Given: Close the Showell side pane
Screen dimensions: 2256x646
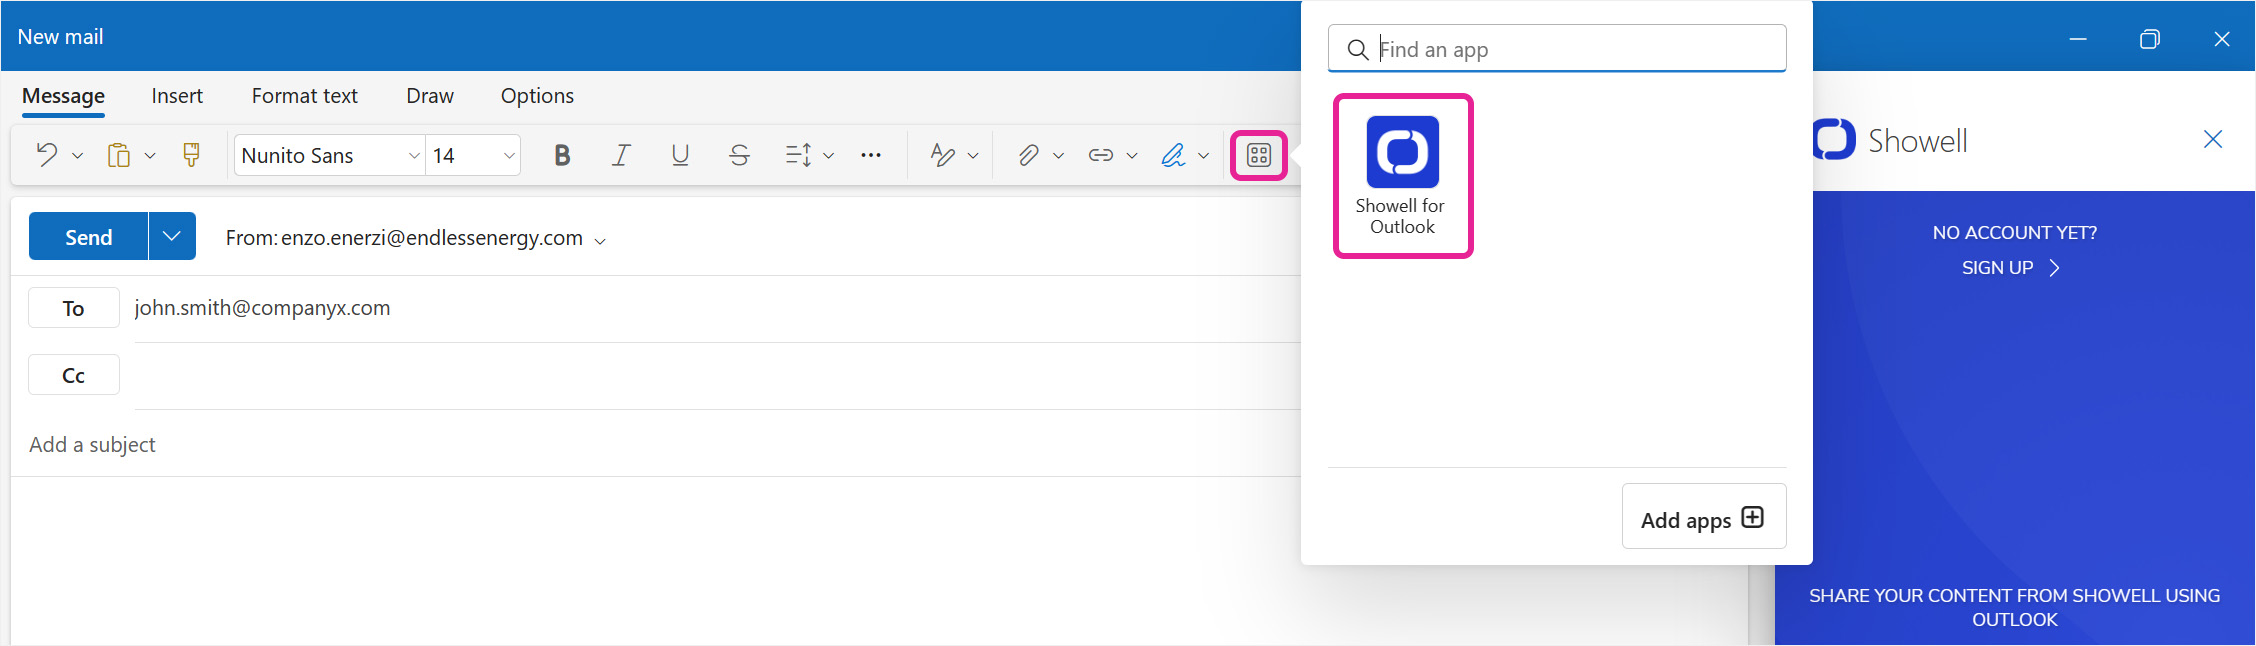Looking at the screenshot, I should click(2213, 139).
